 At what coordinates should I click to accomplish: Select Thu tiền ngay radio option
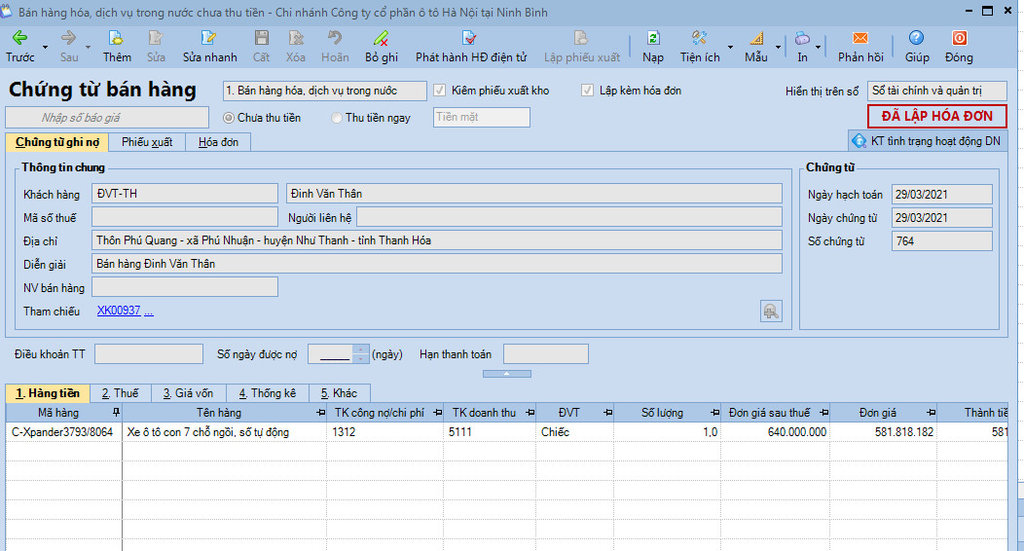336,118
